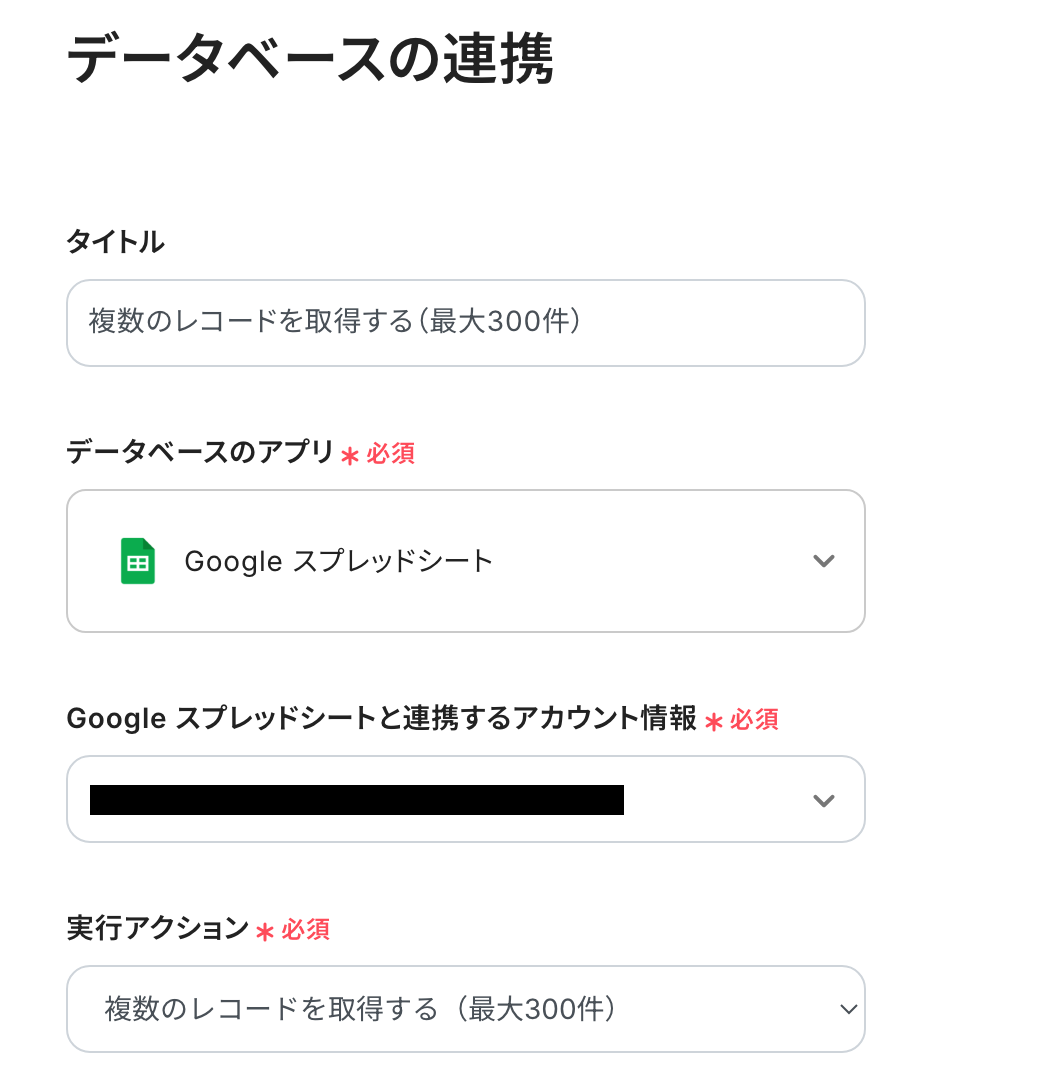Click 複数のレコードを取得する text in 実行アクション select

tap(360, 1009)
